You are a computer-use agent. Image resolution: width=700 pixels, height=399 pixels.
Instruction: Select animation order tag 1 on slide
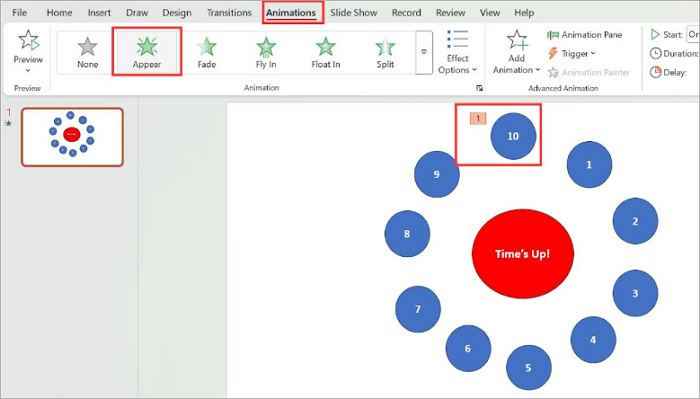pyautogui.click(x=478, y=118)
